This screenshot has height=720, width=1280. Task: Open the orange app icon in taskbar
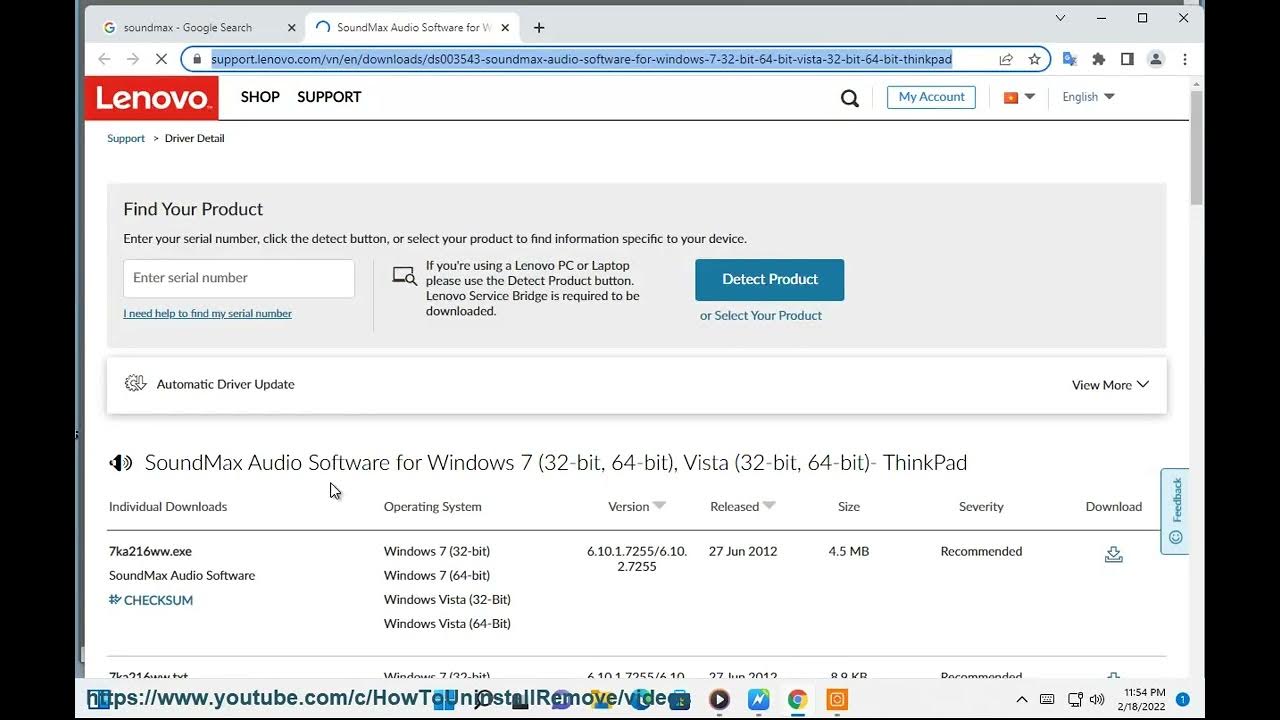coord(837,700)
